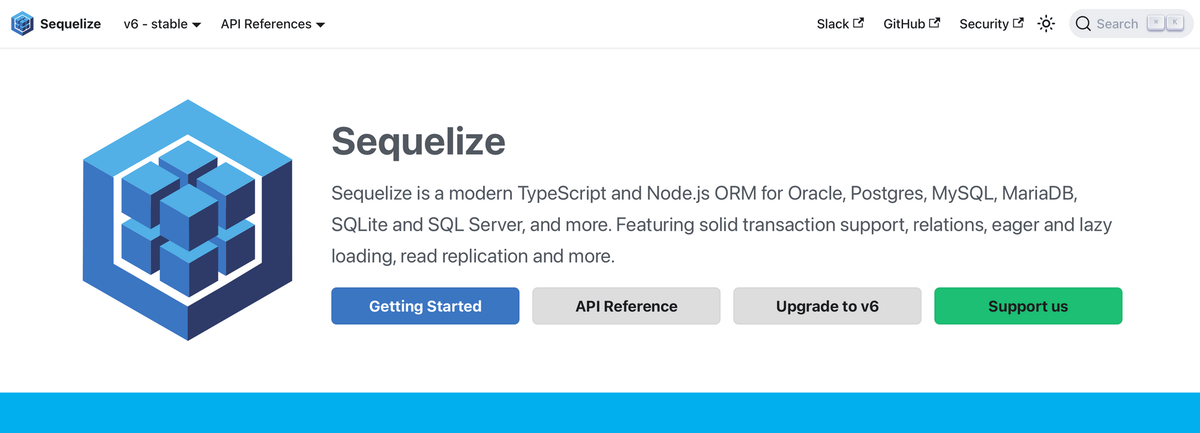Go to the GitHub navbar link
Screen dimensions: 1200x433
pos(904,24)
